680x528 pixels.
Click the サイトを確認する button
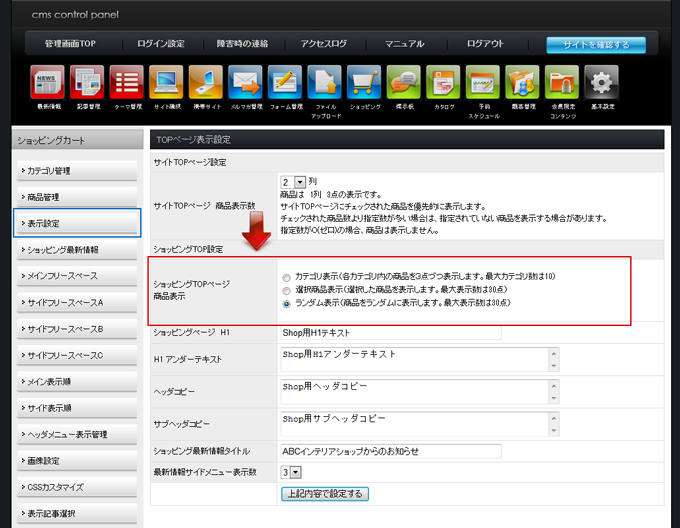pos(595,45)
